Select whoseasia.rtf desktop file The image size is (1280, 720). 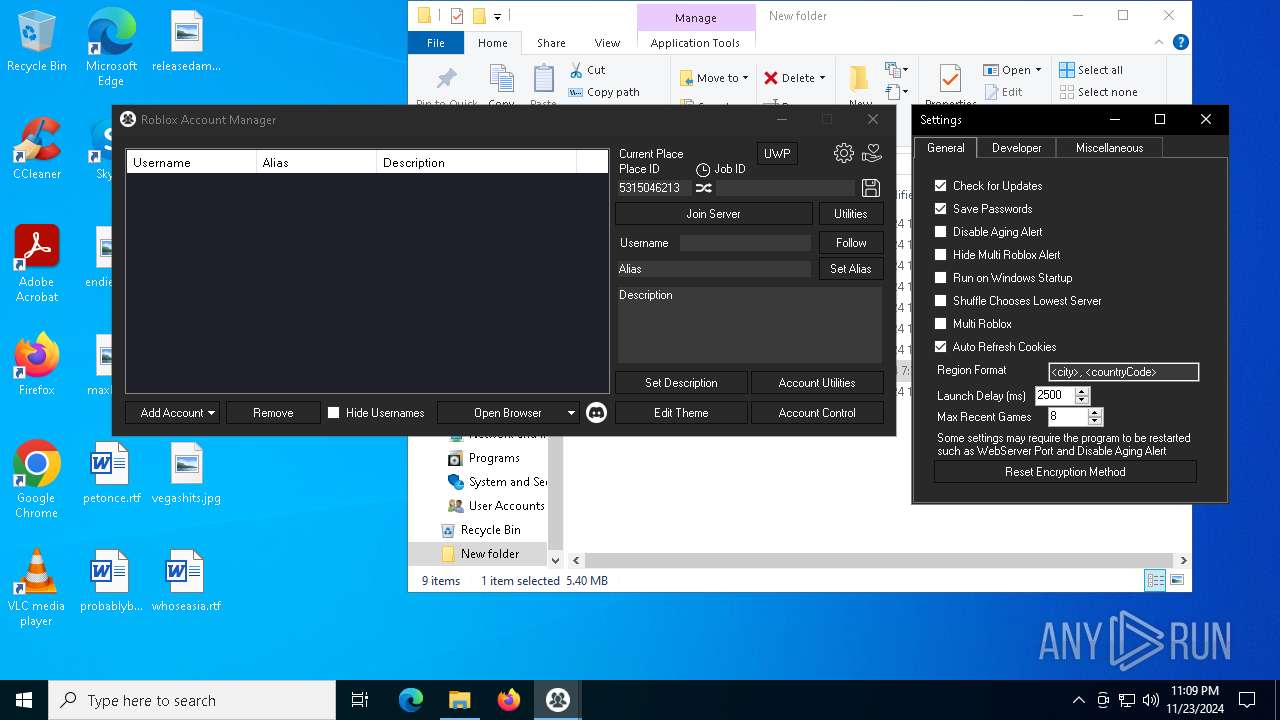click(186, 582)
